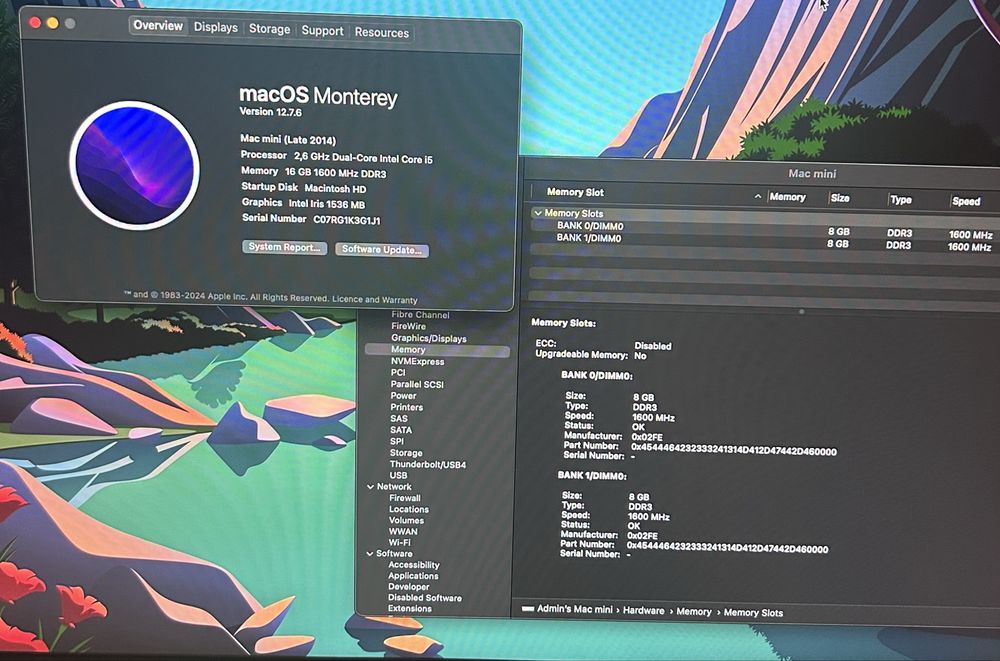The width and height of the screenshot is (1000, 661).
Task: Click Hardware in the path bar
Action: pyautogui.click(x=643, y=611)
